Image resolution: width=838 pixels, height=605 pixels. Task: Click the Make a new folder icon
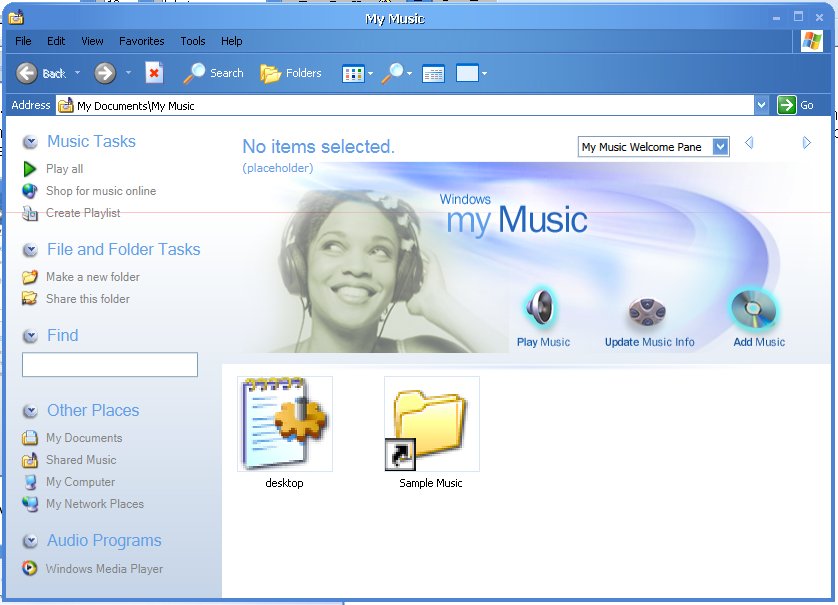tap(30, 277)
